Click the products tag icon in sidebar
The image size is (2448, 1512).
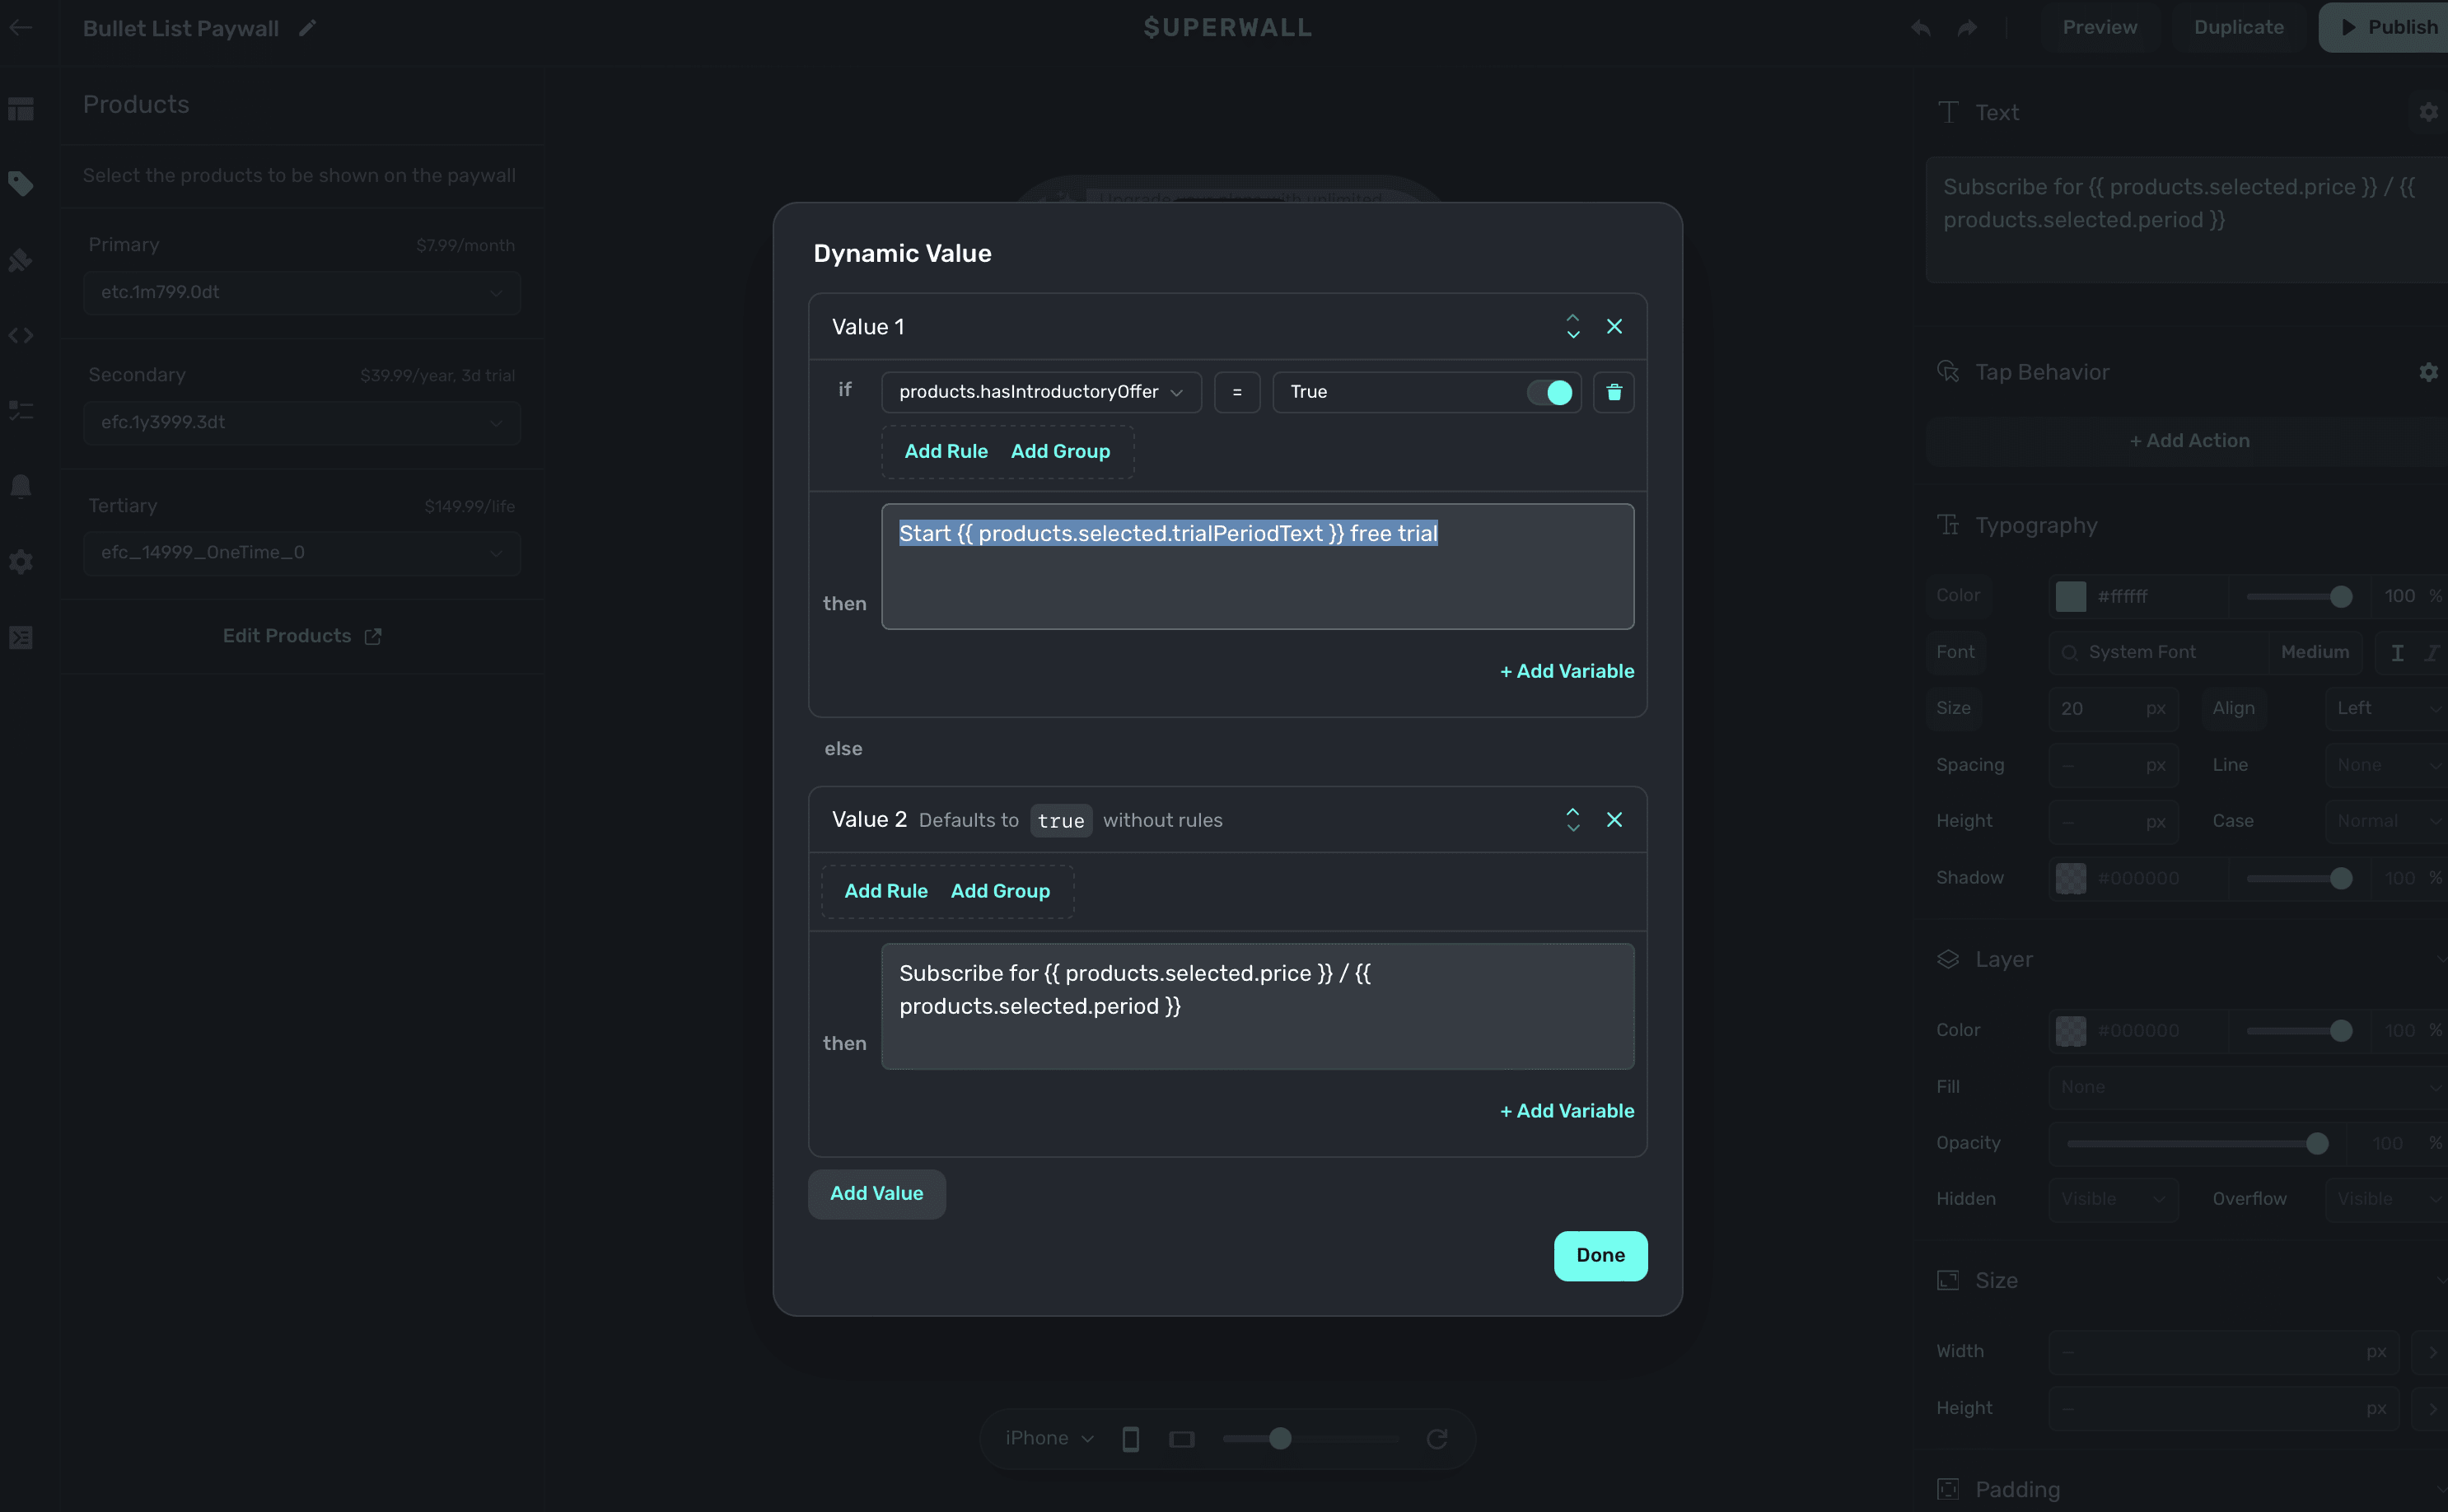[x=21, y=184]
